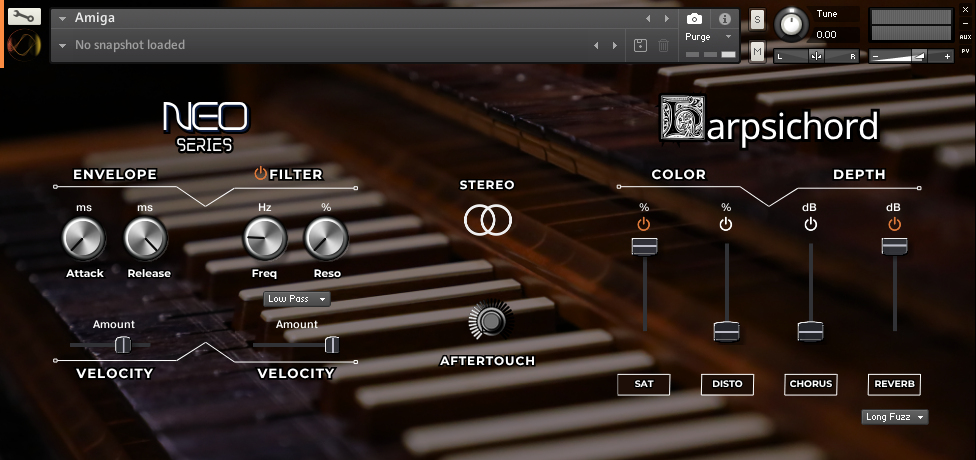Click the DEPTH section heading
976x460 pixels.
tap(859, 174)
